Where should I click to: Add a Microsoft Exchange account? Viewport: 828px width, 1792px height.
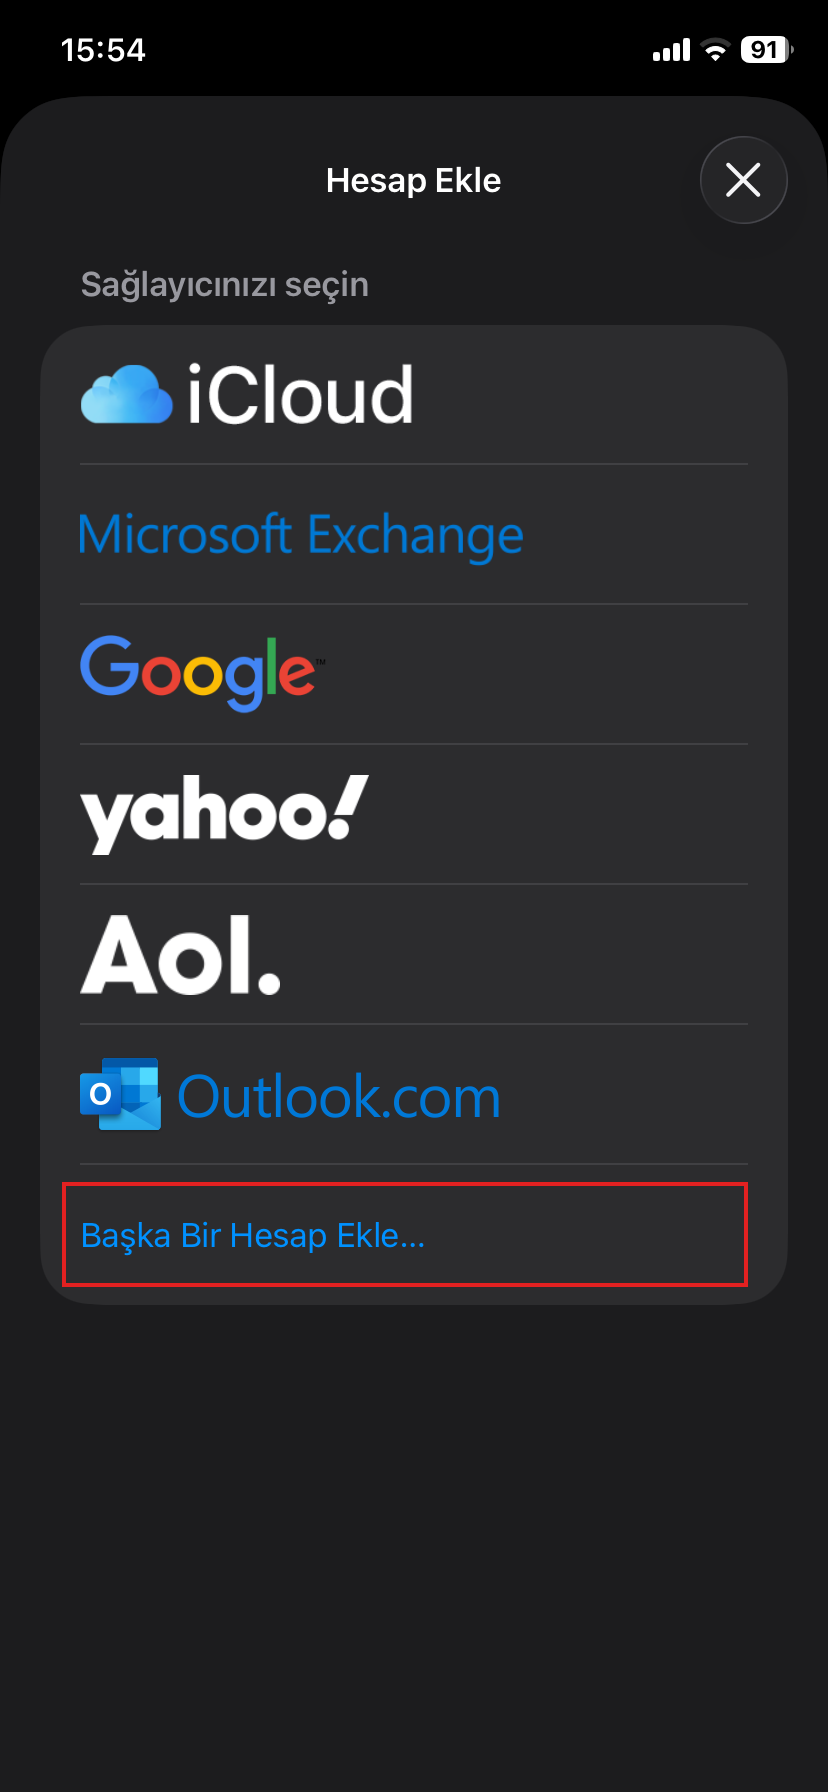[x=413, y=534]
